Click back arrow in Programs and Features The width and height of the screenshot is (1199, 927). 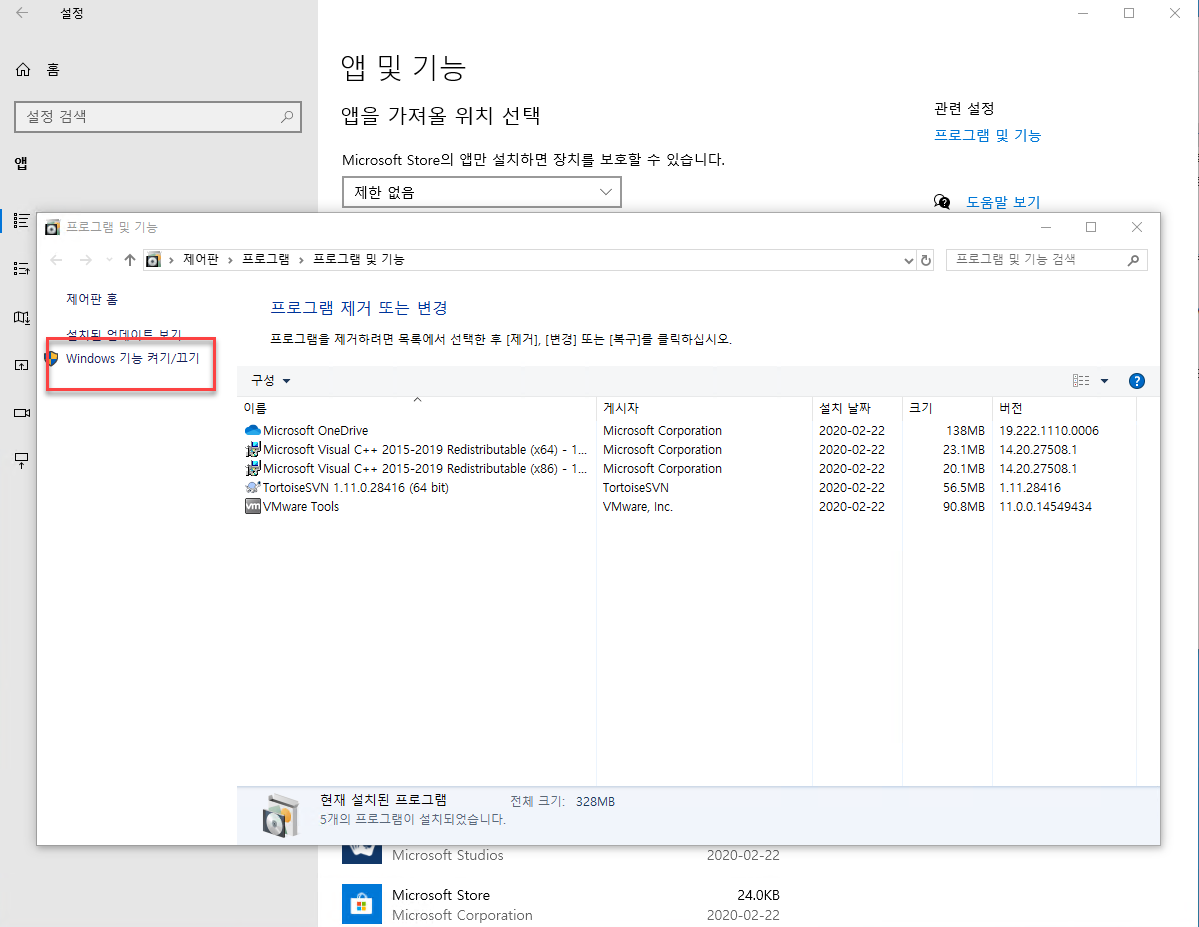point(56,260)
